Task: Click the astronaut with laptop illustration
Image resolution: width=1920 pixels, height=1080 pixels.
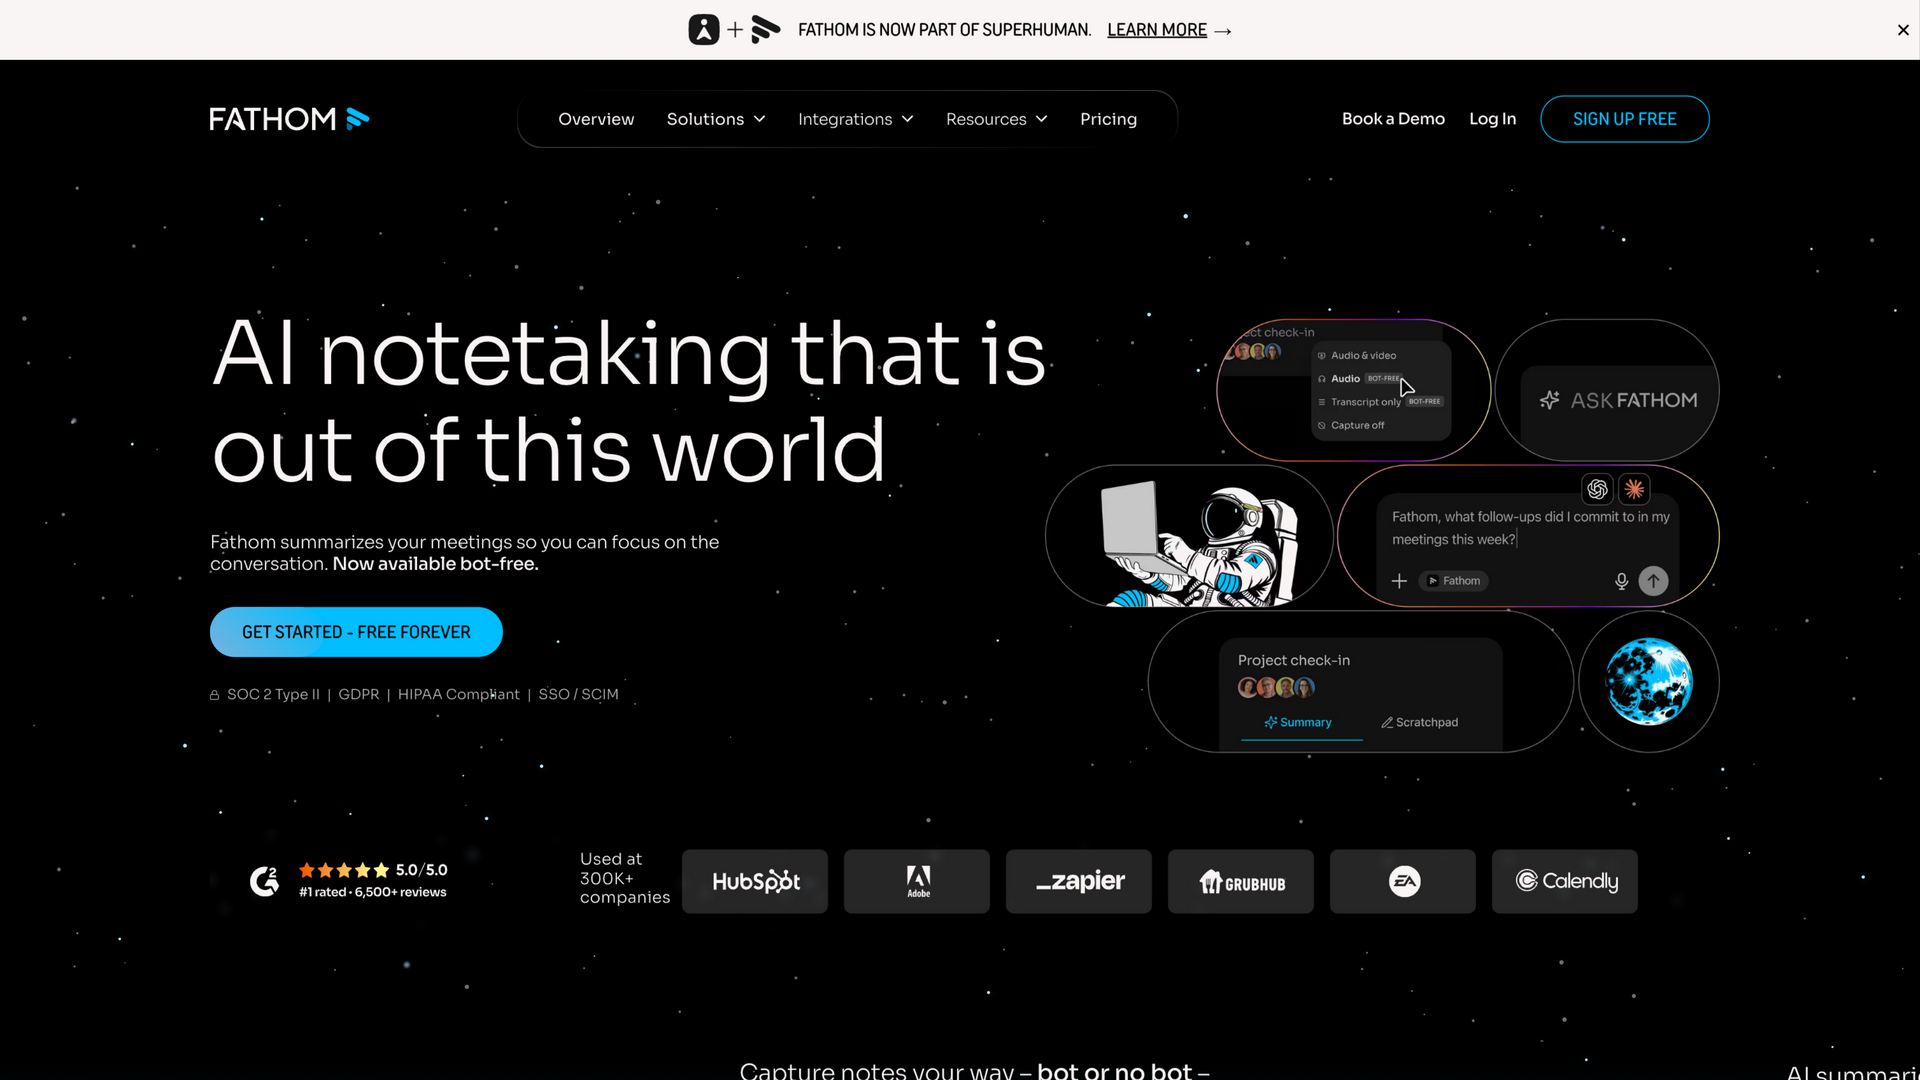Action: [x=1198, y=542]
